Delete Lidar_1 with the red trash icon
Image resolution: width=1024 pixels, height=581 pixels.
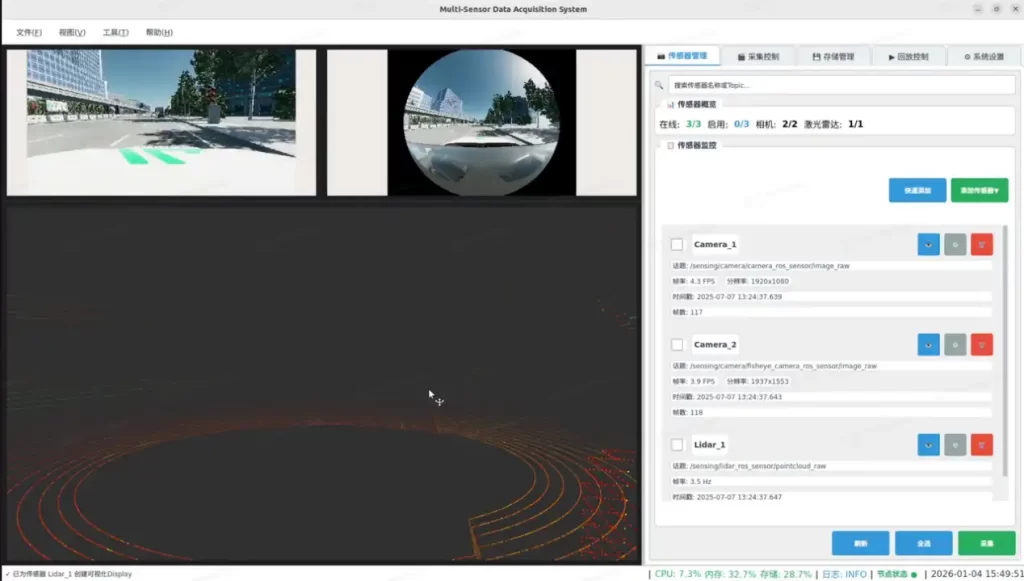tap(981, 444)
